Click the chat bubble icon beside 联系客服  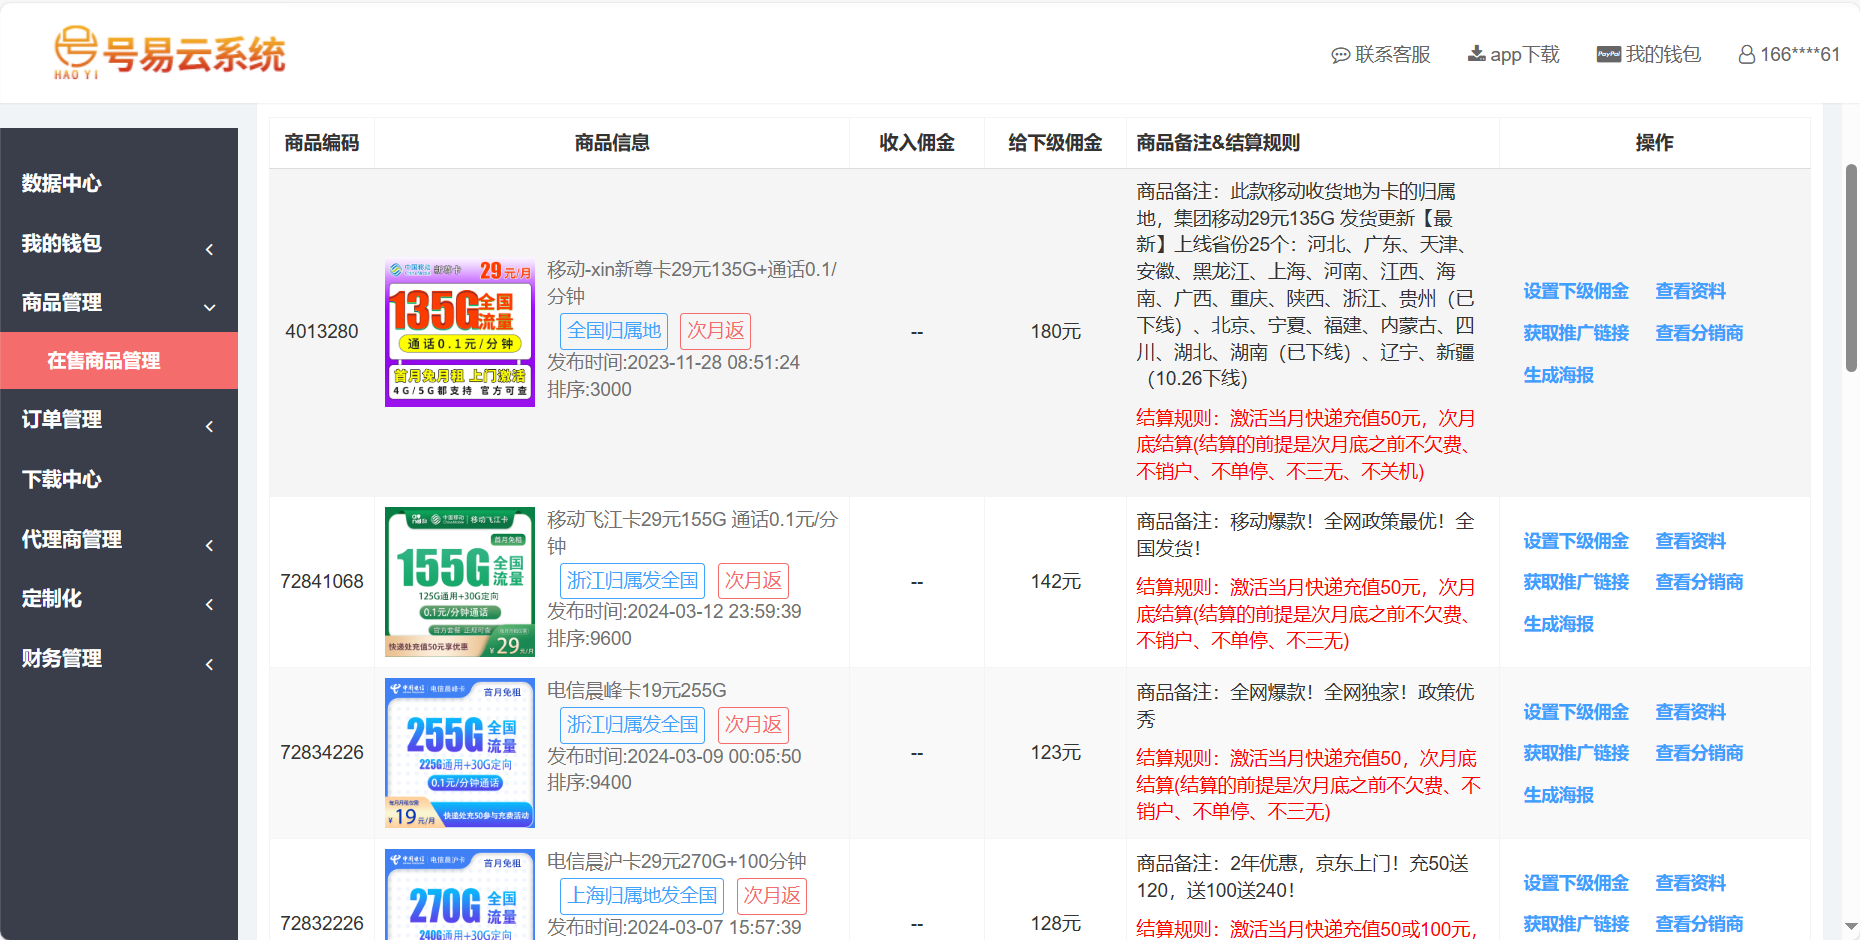1340,55
